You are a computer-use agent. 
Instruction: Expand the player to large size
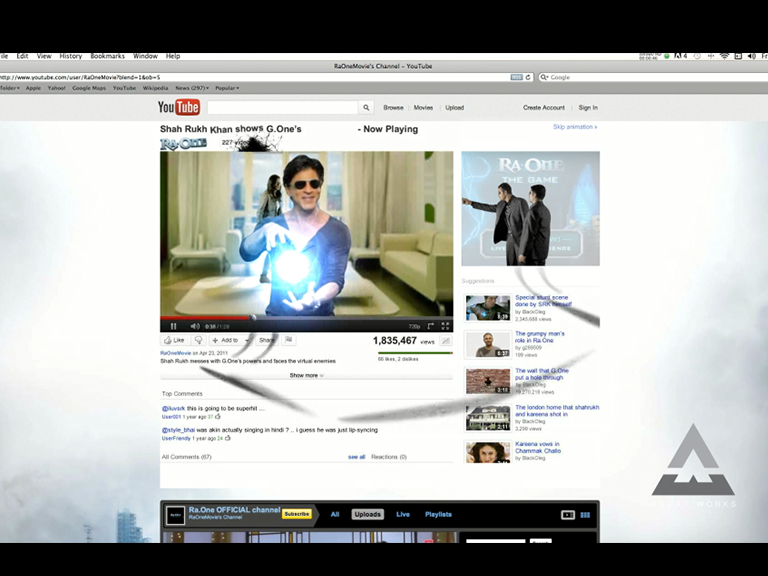coord(431,326)
